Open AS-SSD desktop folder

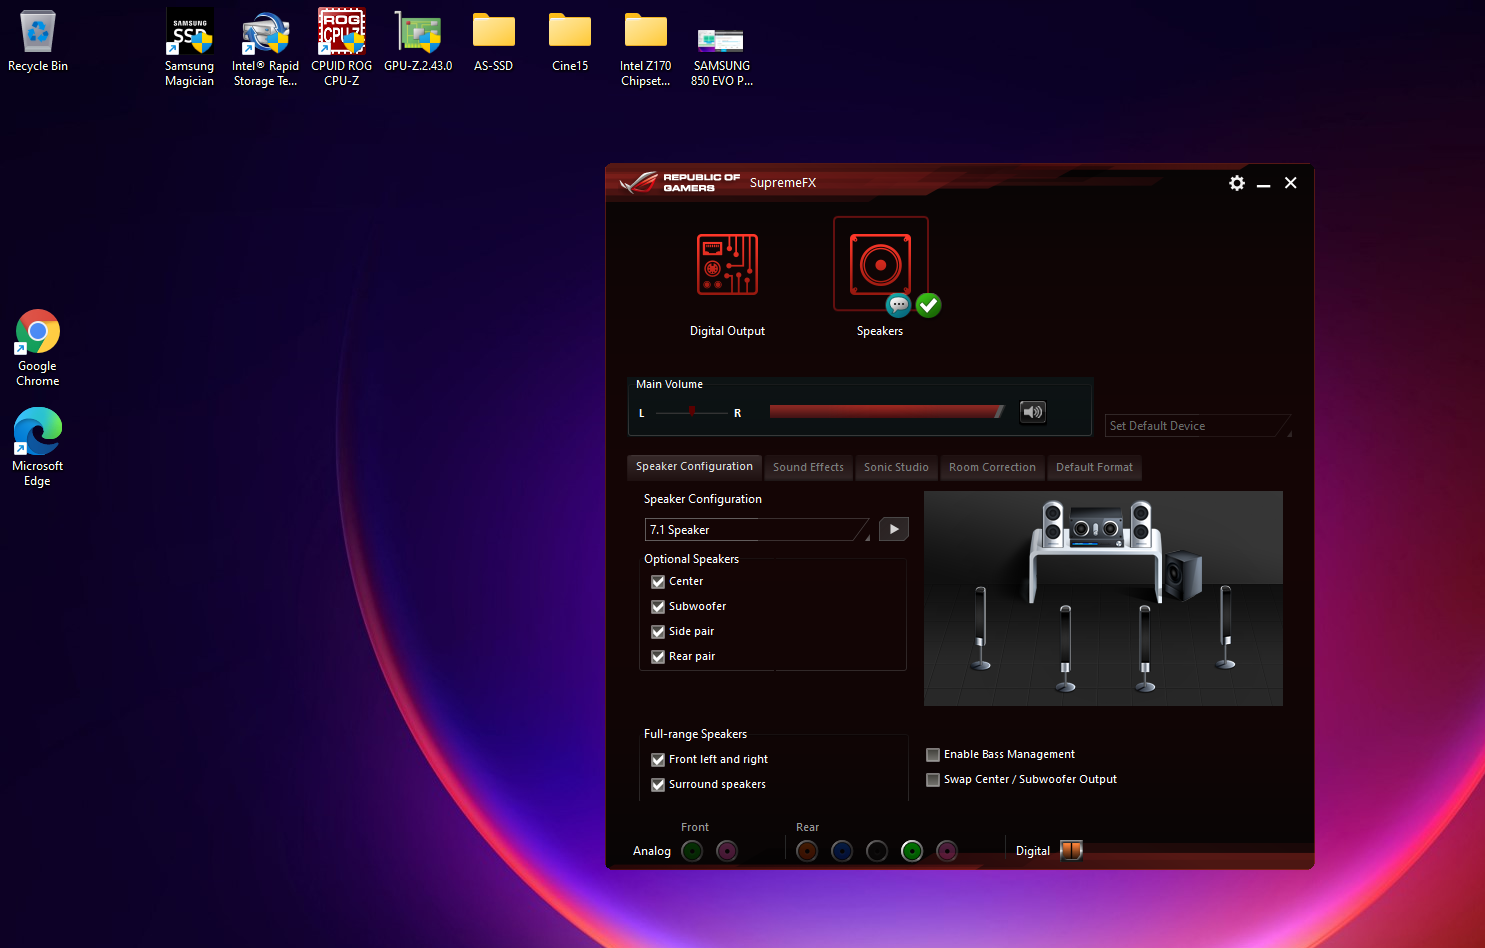(x=494, y=41)
